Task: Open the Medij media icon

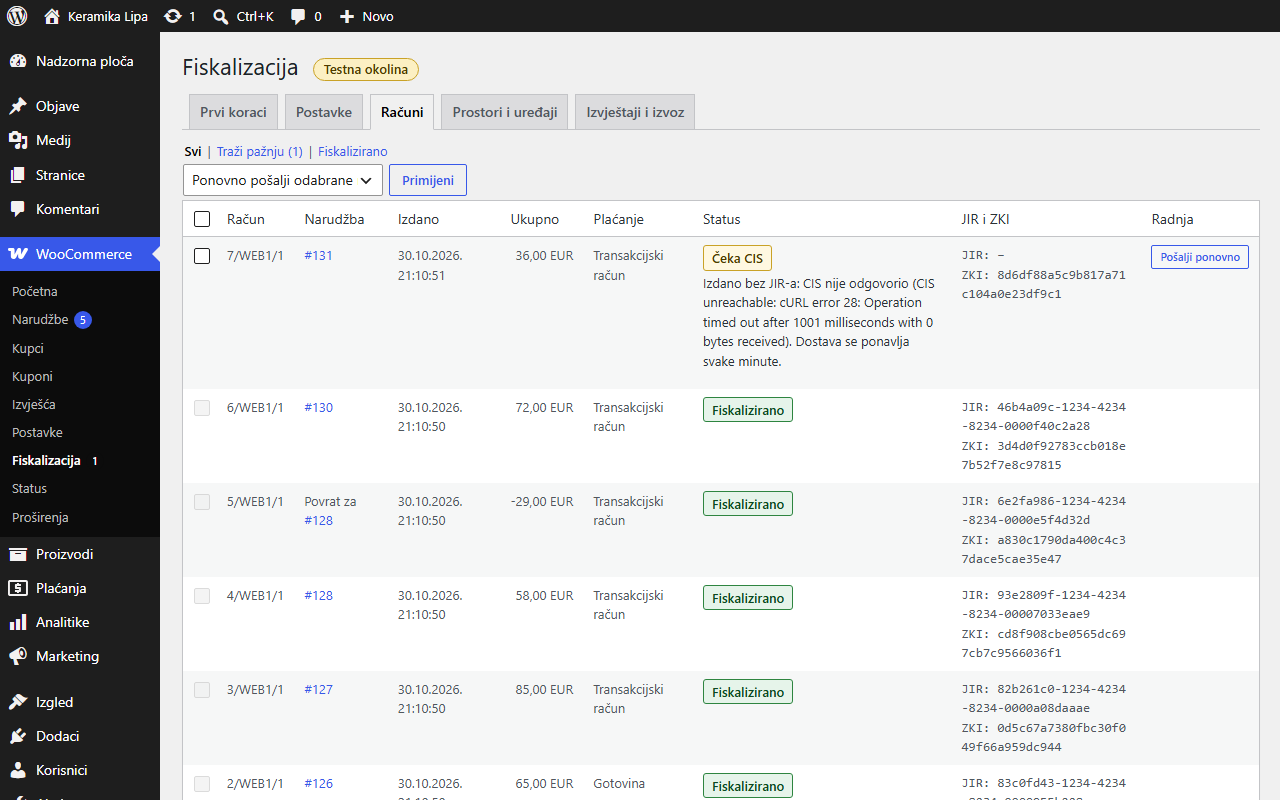Action: click(x=18, y=140)
